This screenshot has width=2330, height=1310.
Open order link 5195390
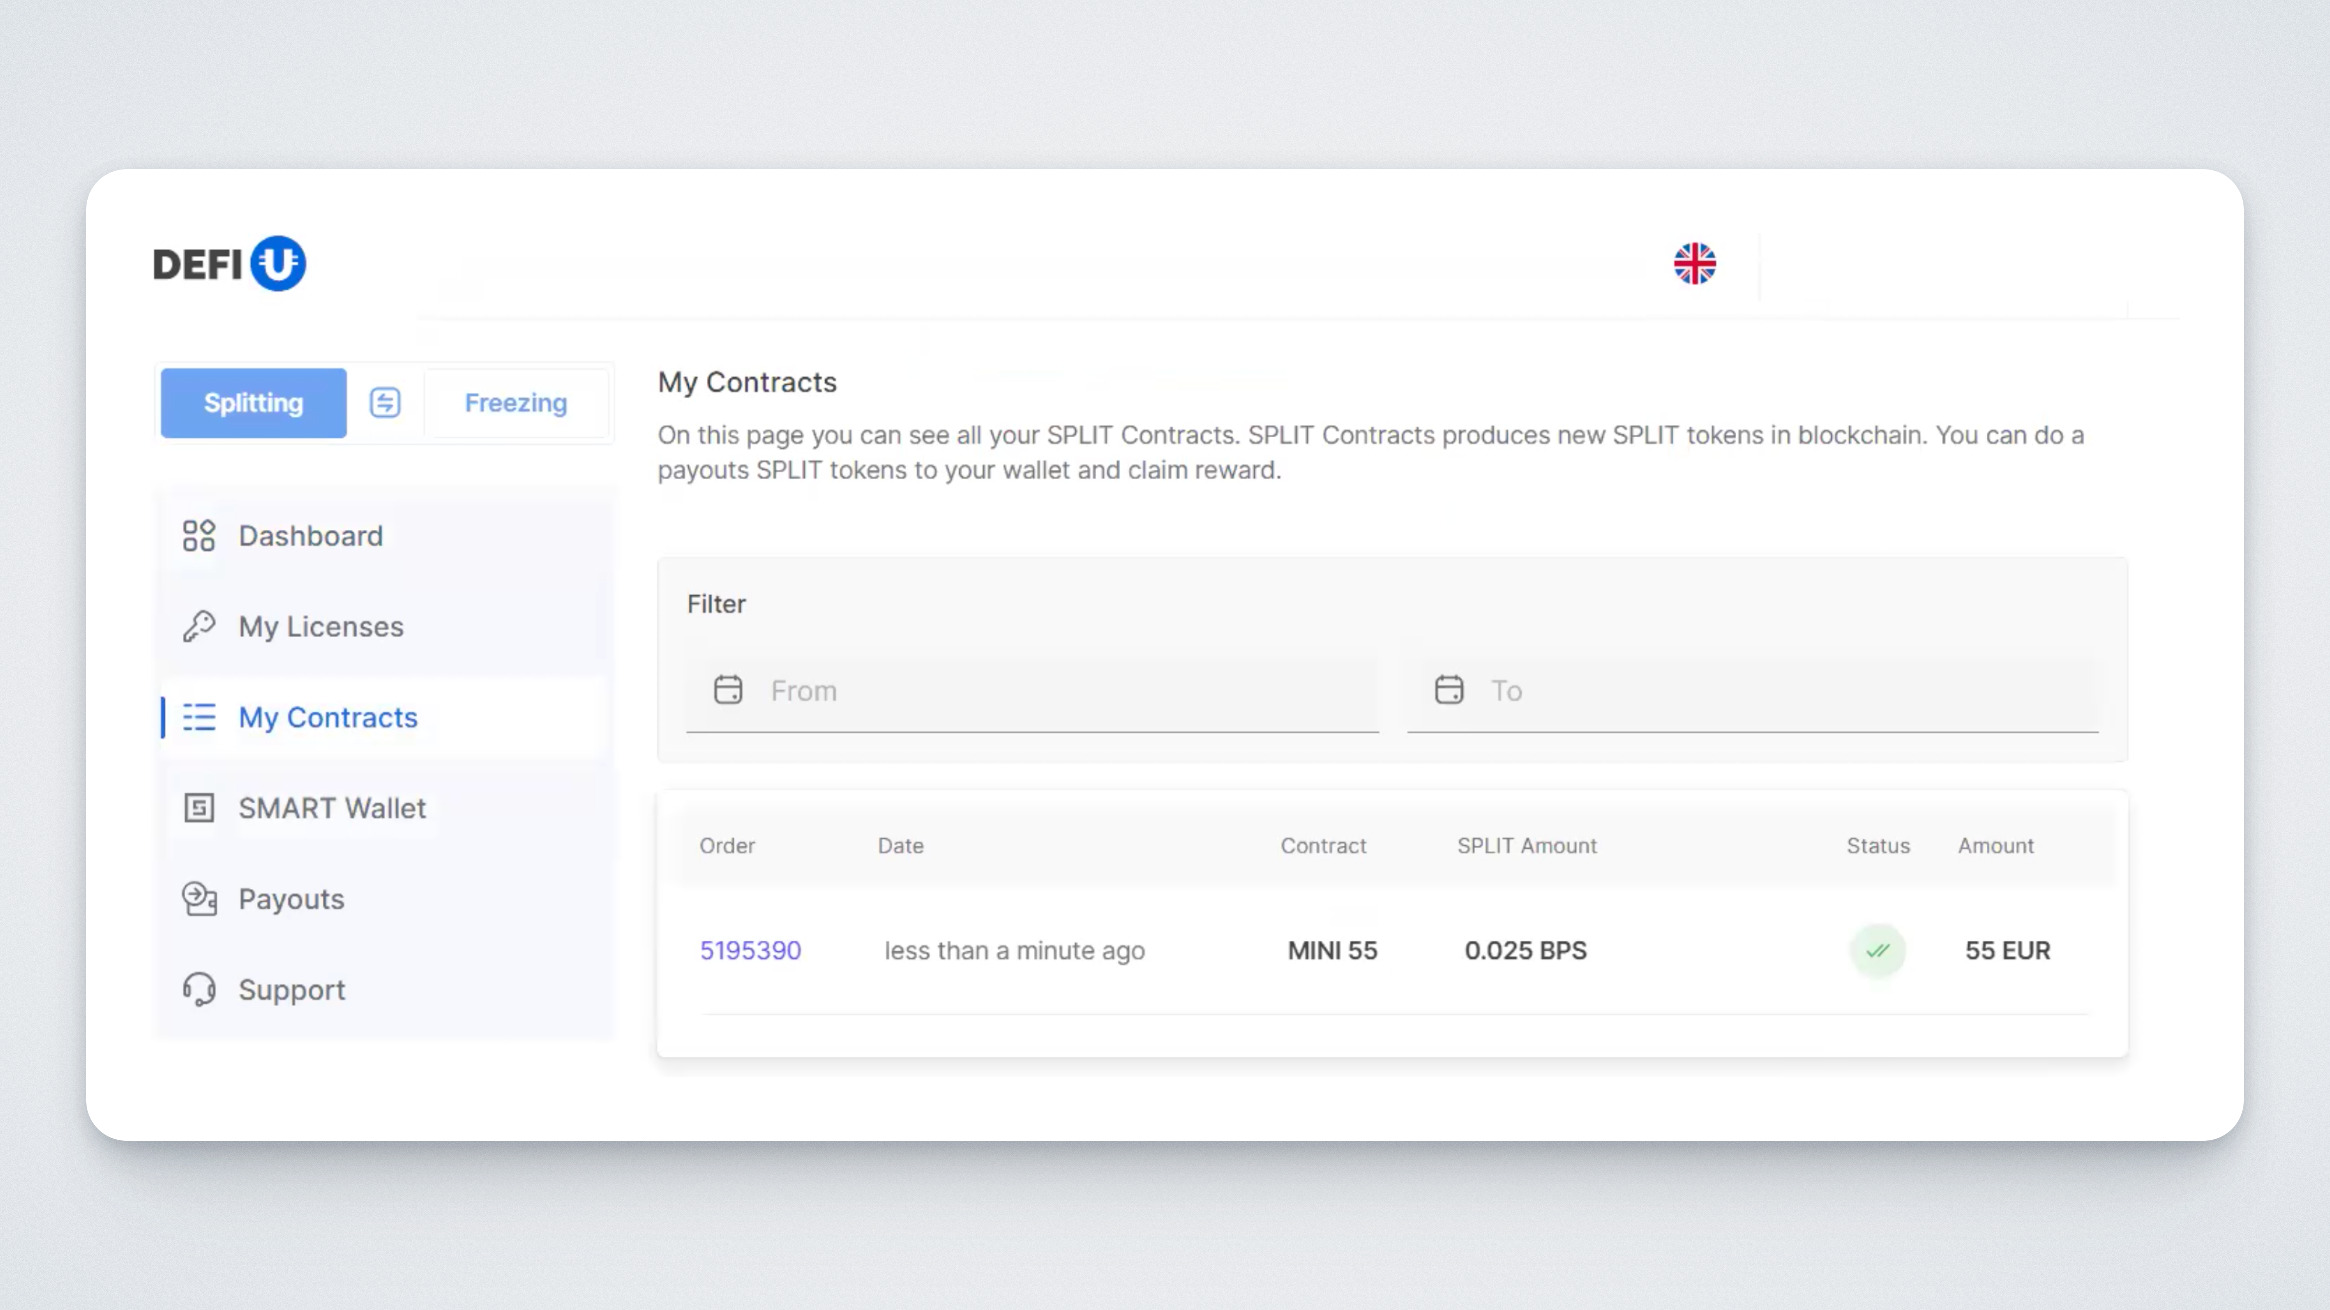(x=750, y=951)
